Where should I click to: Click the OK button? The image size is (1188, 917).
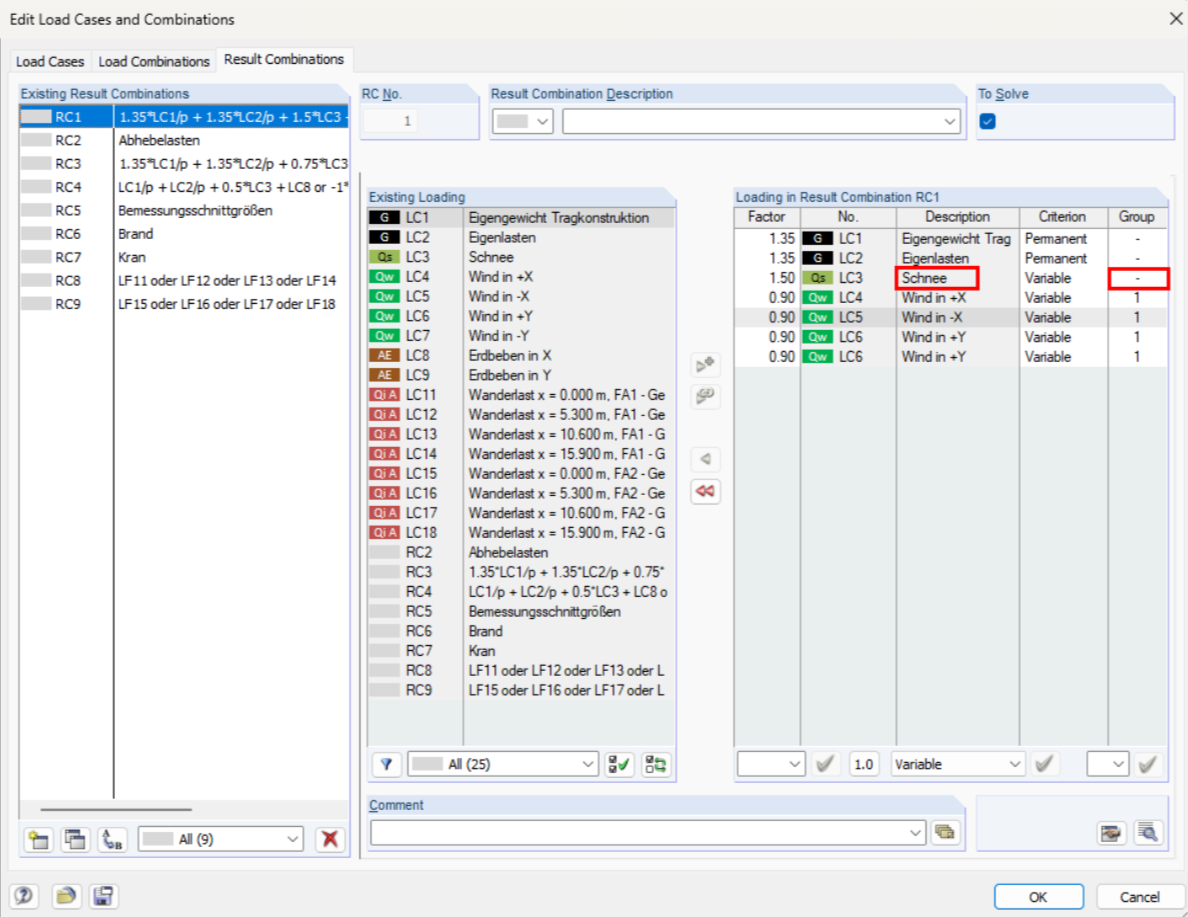click(1038, 897)
